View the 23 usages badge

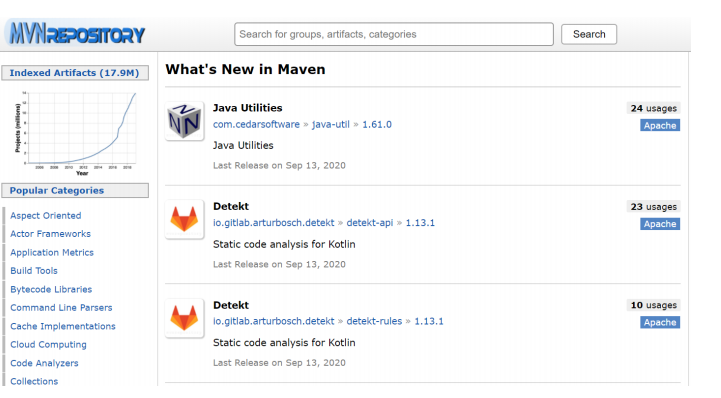pyautogui.click(x=653, y=206)
